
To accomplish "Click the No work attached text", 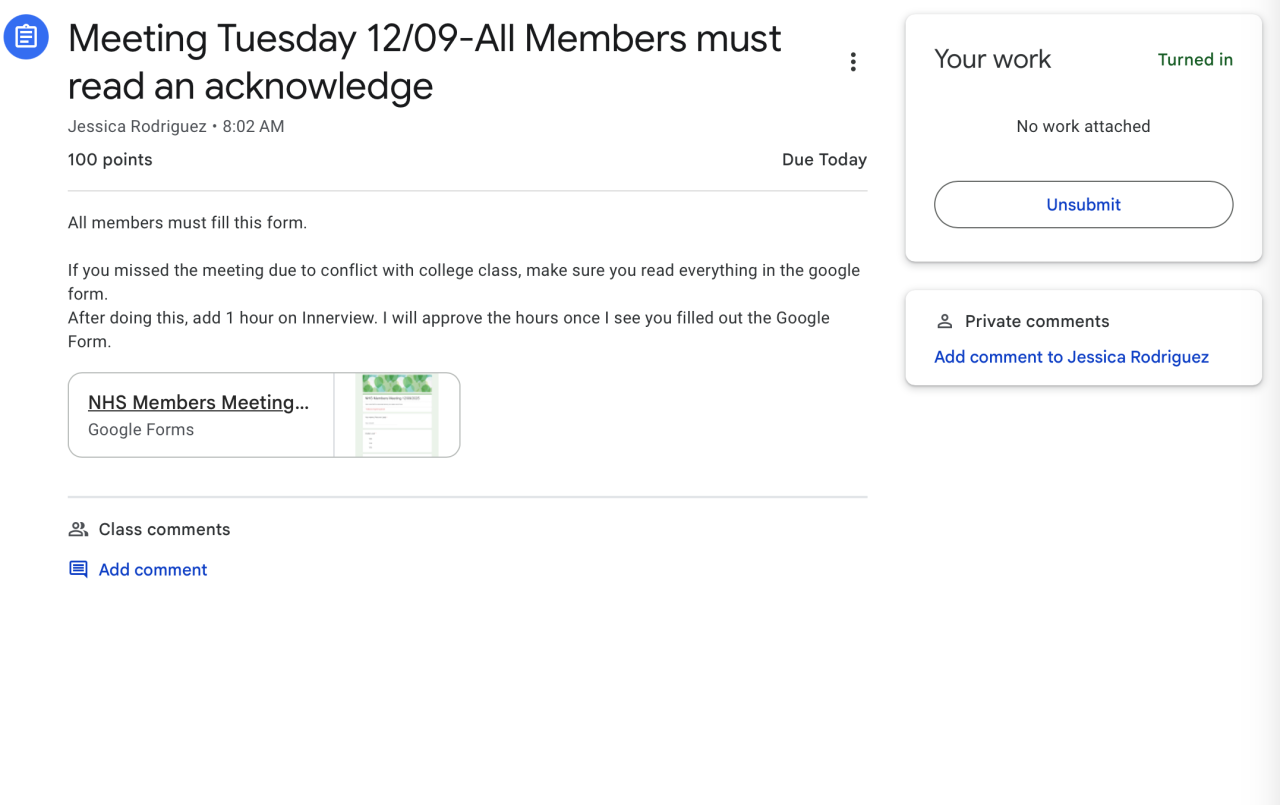I will (x=1083, y=127).
